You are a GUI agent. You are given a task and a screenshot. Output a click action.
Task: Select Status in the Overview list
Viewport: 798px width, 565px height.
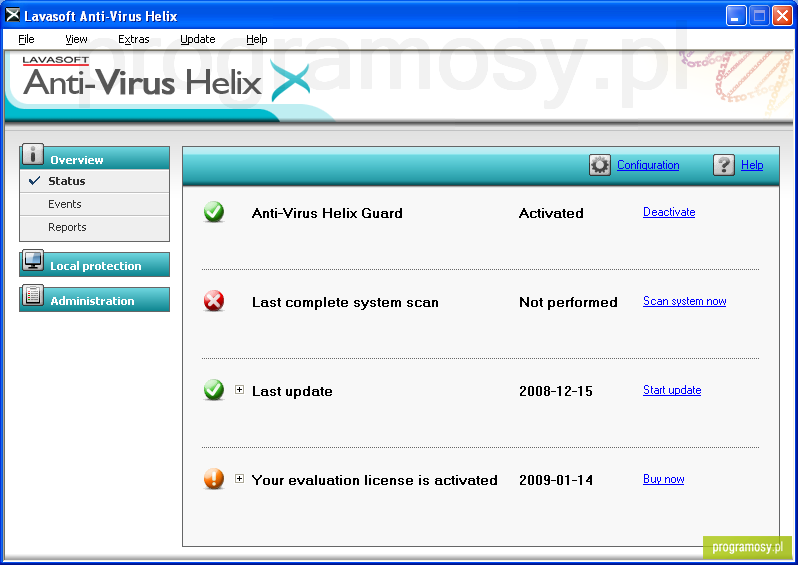tap(95, 181)
